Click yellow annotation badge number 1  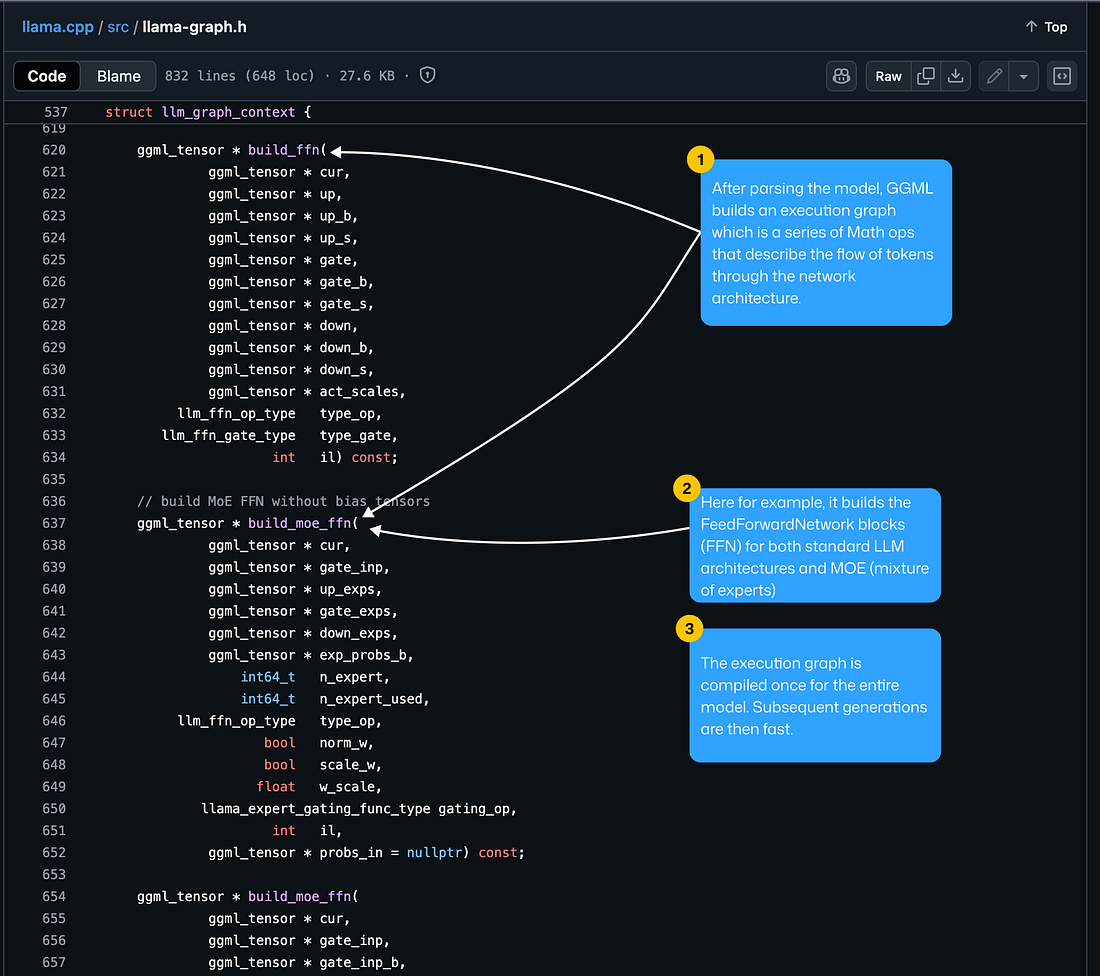click(x=700, y=160)
